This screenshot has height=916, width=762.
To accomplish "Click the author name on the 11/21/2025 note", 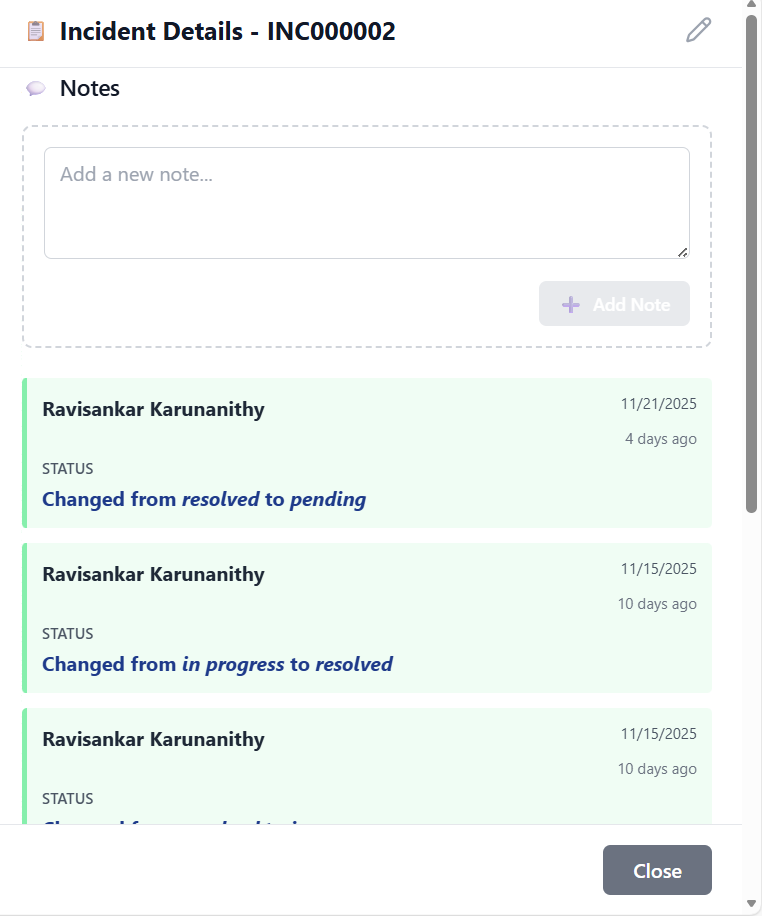I will pos(153,409).
